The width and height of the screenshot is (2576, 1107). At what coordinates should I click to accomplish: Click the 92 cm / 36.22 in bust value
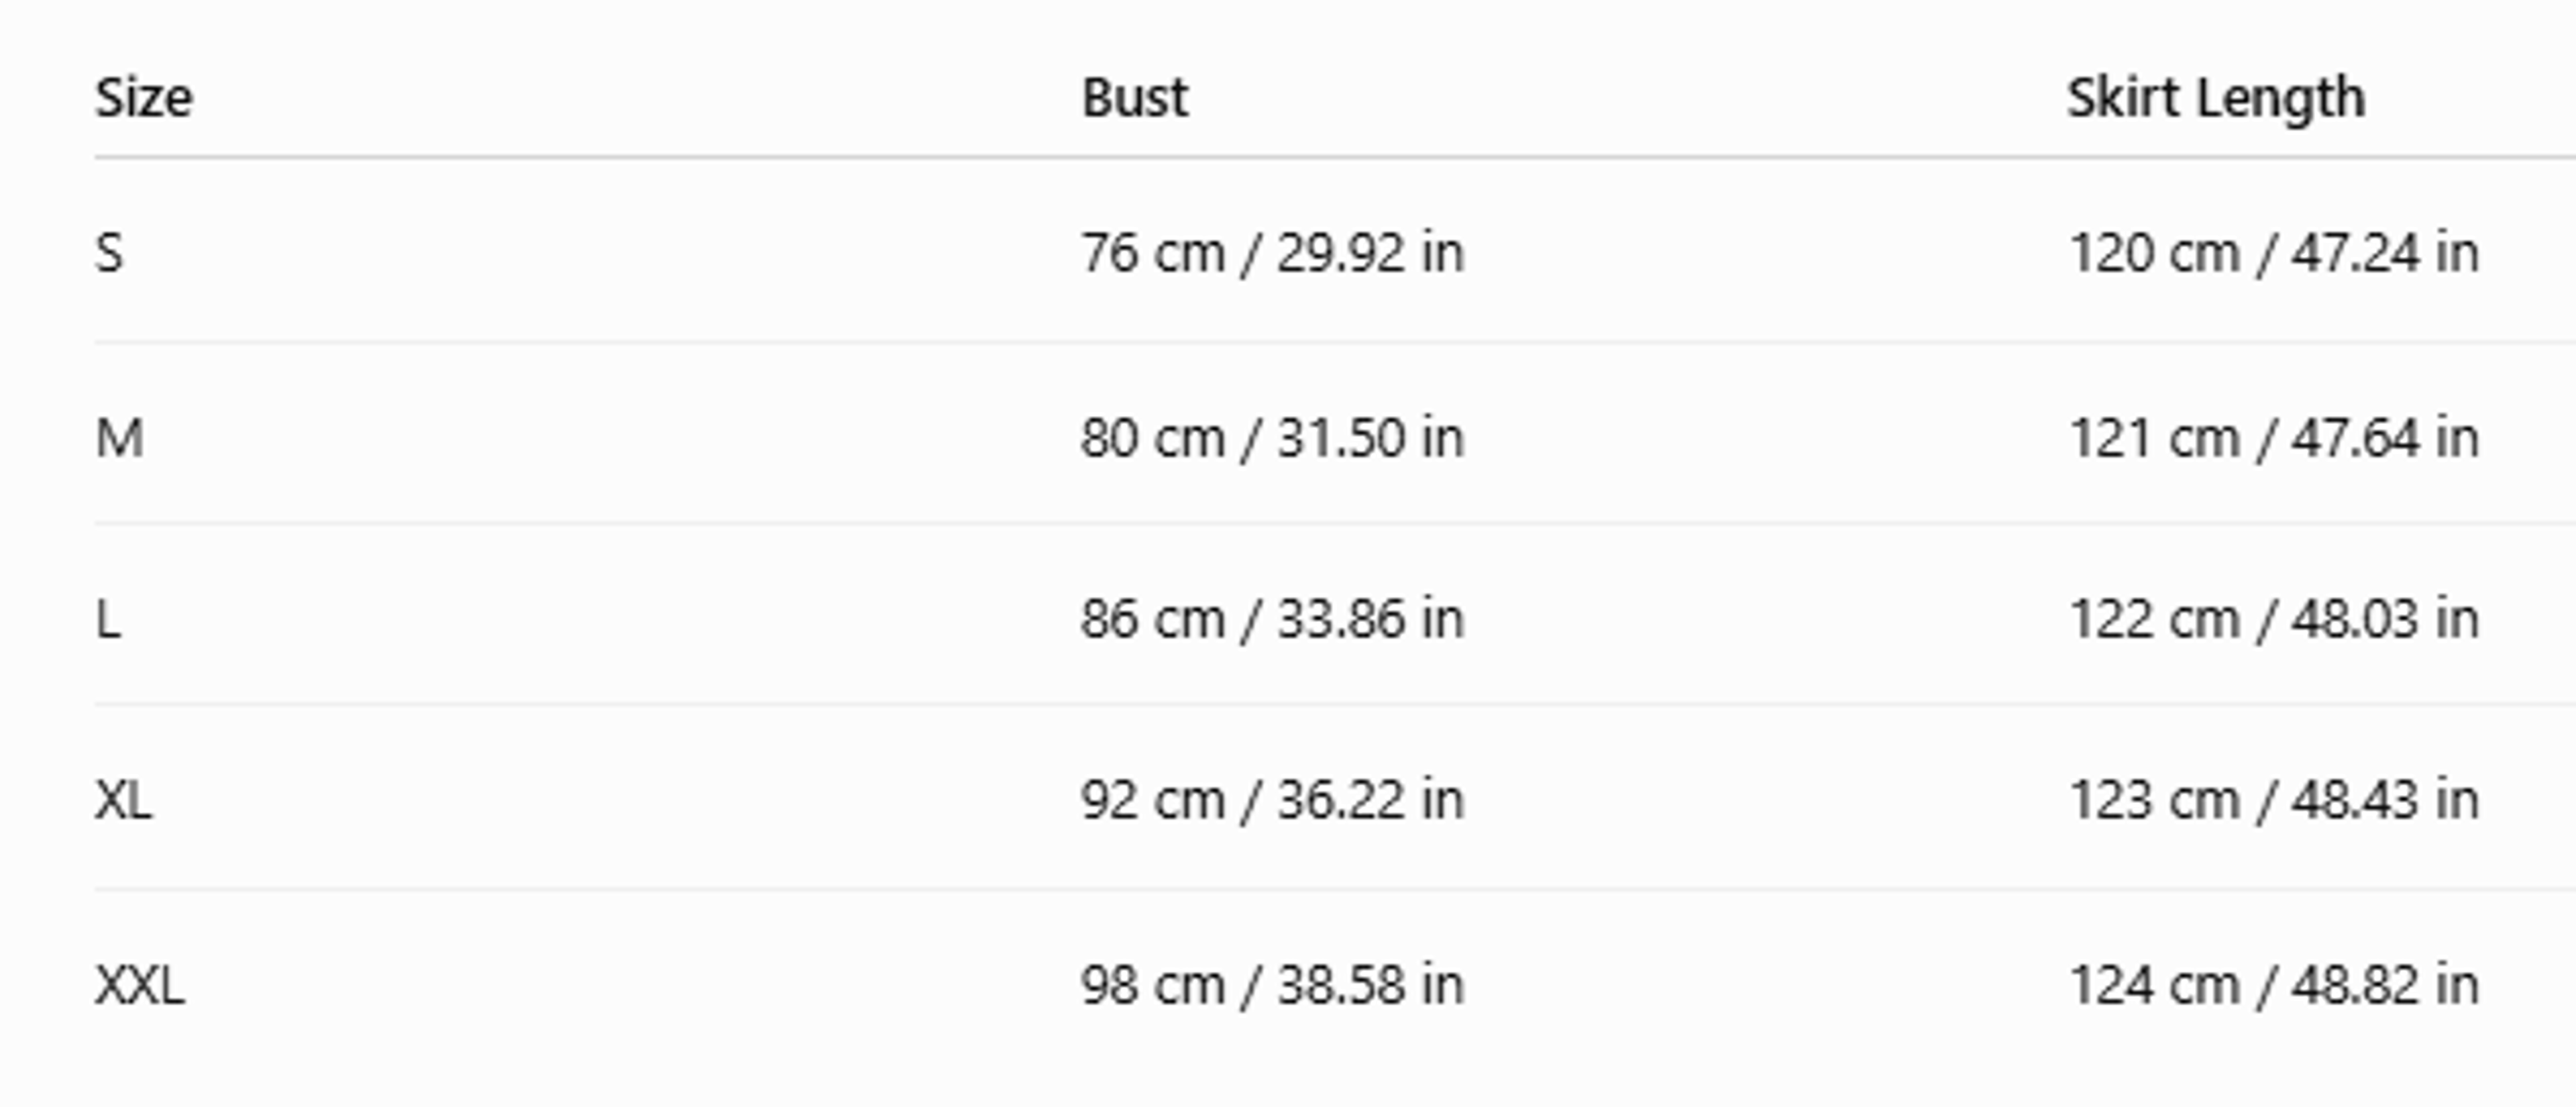click(1272, 800)
